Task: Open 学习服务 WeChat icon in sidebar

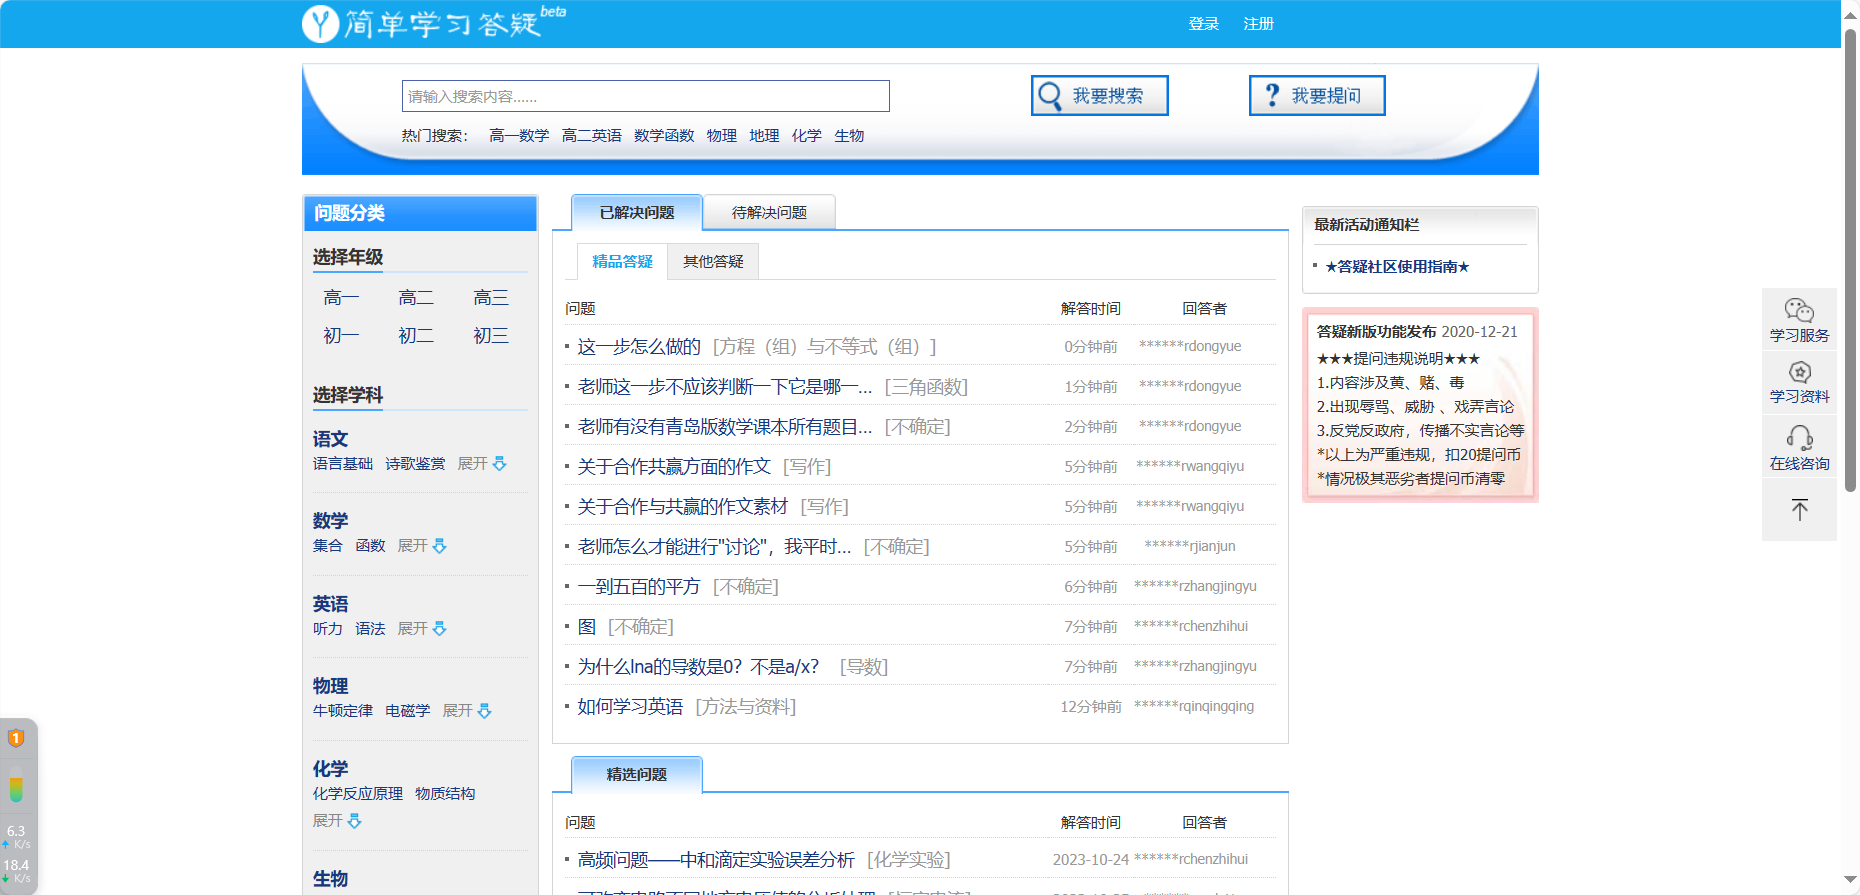Action: (1799, 310)
